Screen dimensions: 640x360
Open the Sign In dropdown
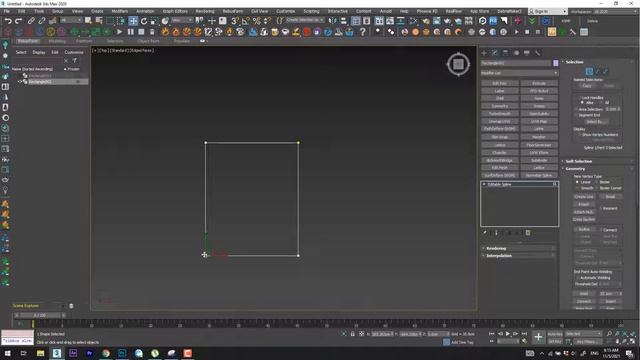pyautogui.click(x=547, y=11)
